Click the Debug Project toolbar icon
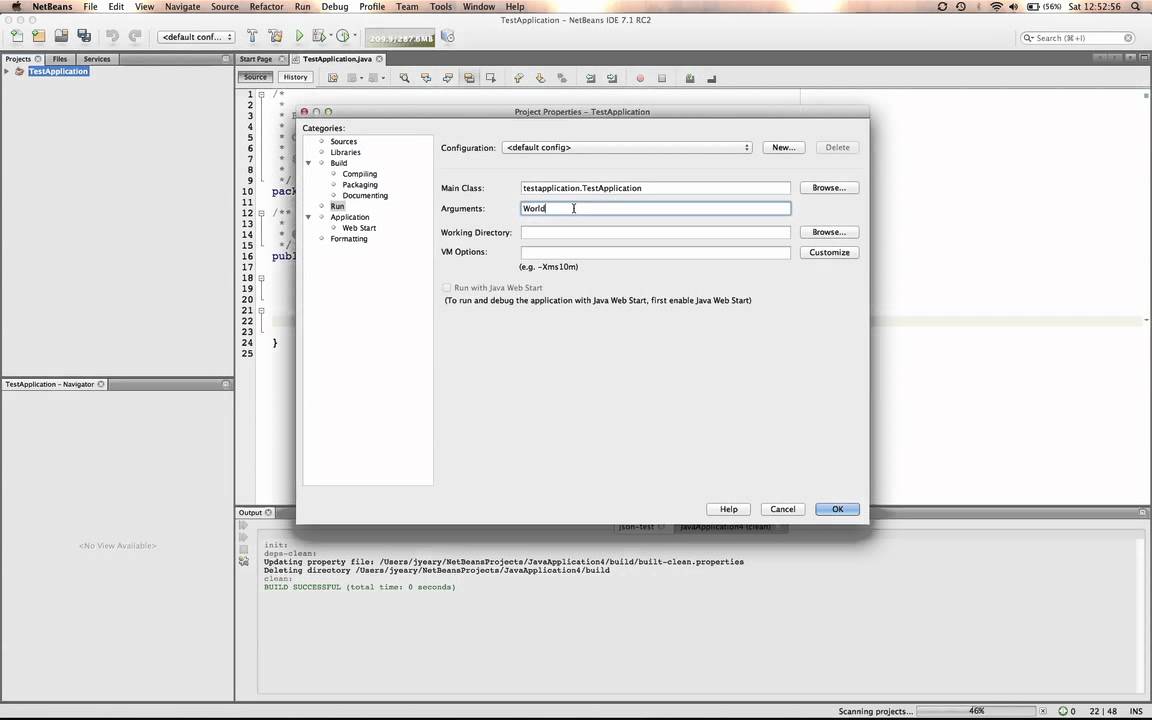 pos(318,36)
